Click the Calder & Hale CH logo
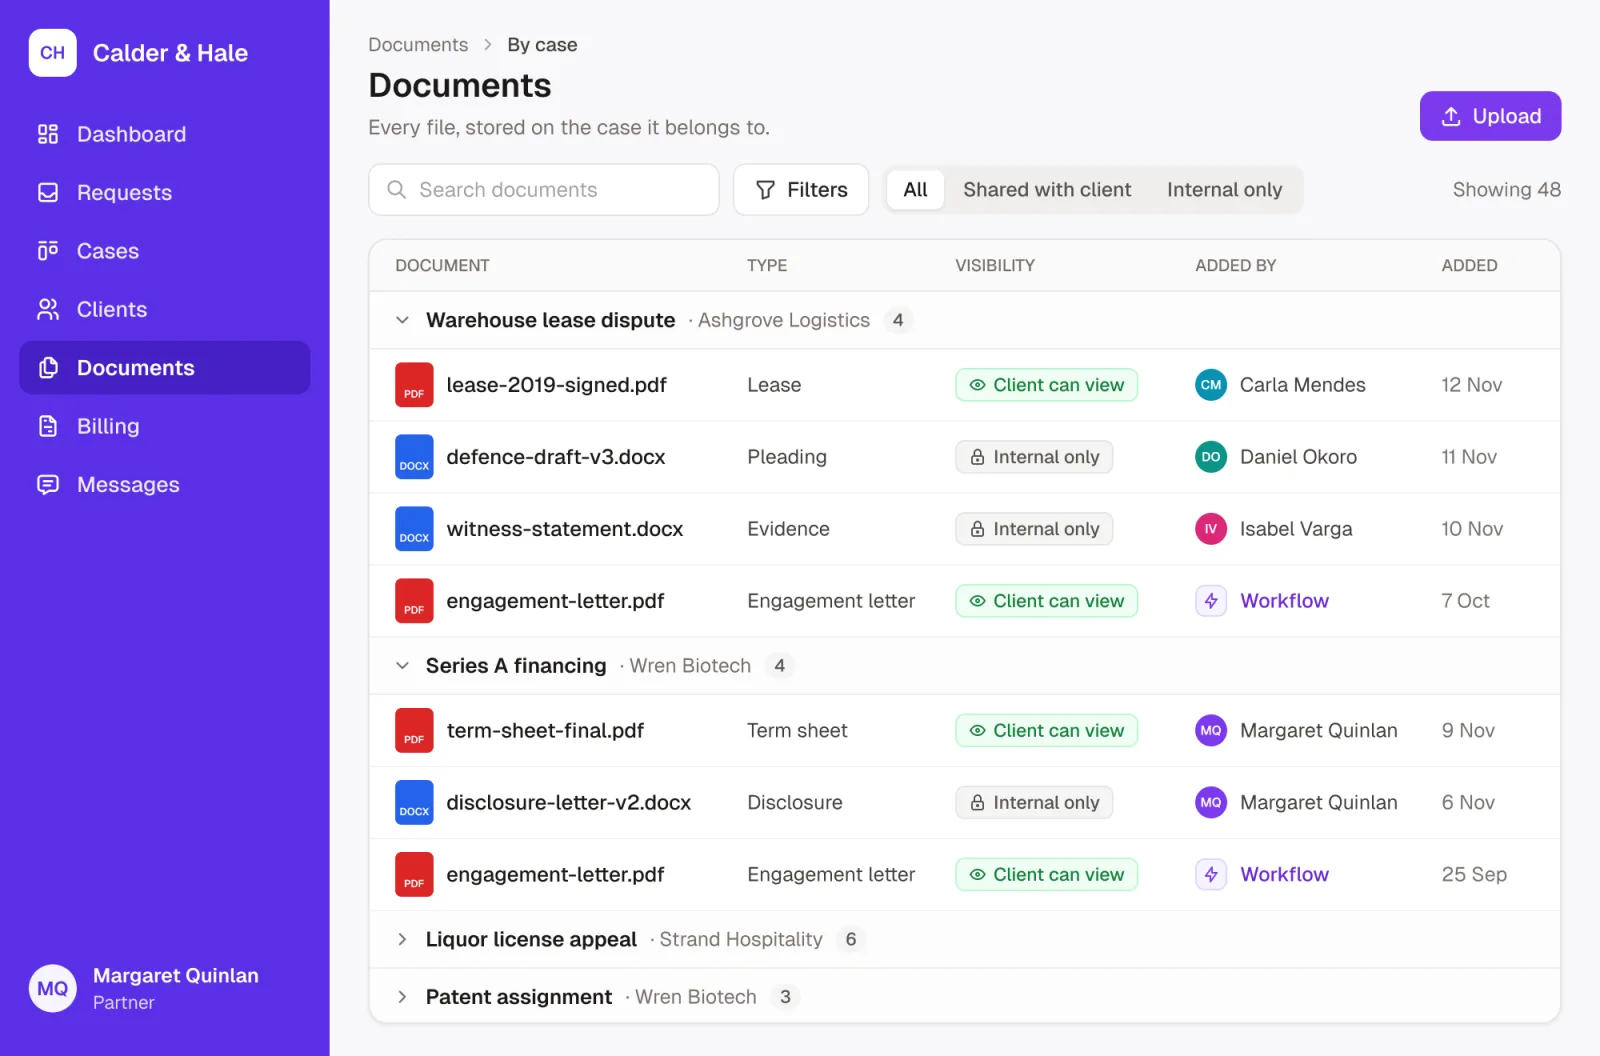1600x1056 pixels. (53, 53)
